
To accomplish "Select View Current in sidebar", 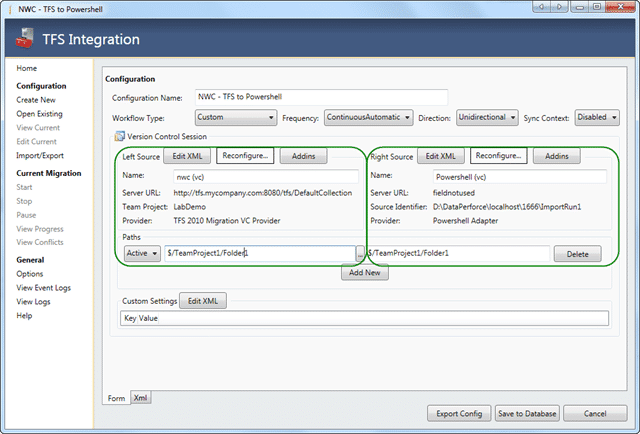I will [38, 128].
